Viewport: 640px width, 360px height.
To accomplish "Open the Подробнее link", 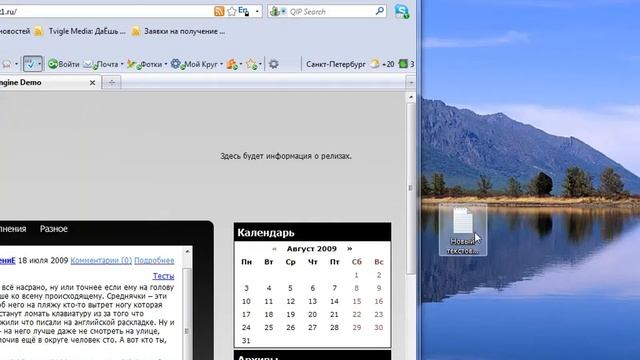I will 154,260.
